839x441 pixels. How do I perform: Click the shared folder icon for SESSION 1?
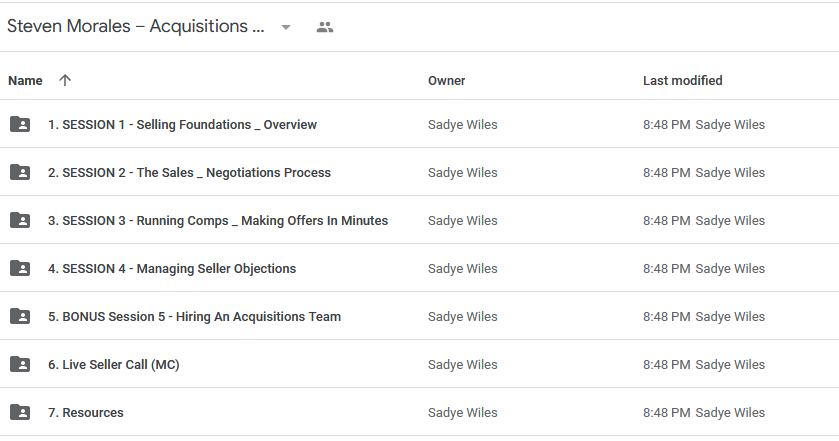click(x=20, y=124)
